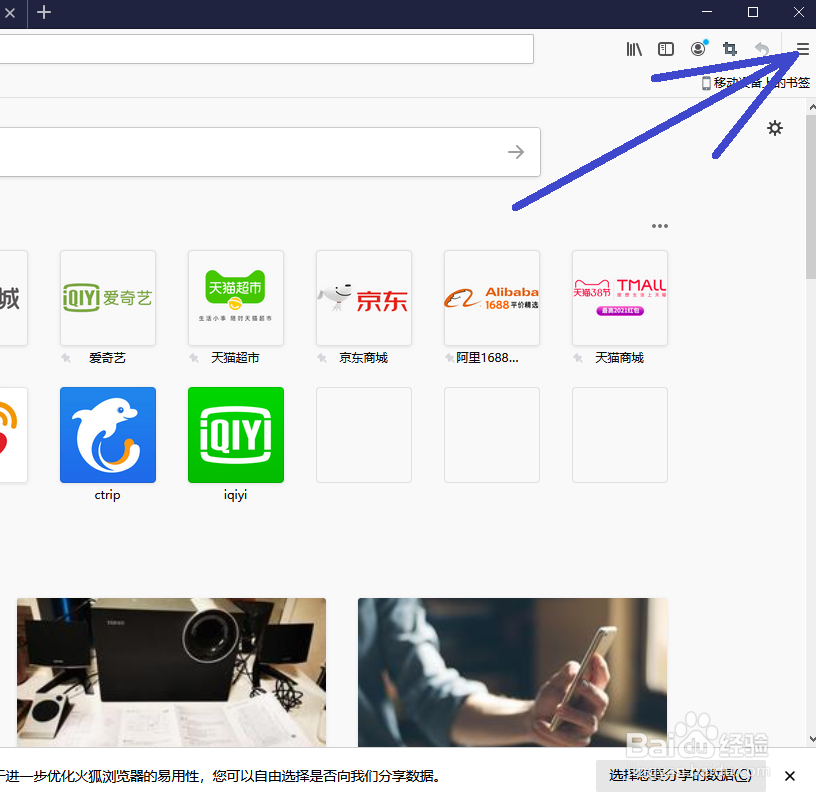Toggle the sidebar panel icon

tap(666, 49)
